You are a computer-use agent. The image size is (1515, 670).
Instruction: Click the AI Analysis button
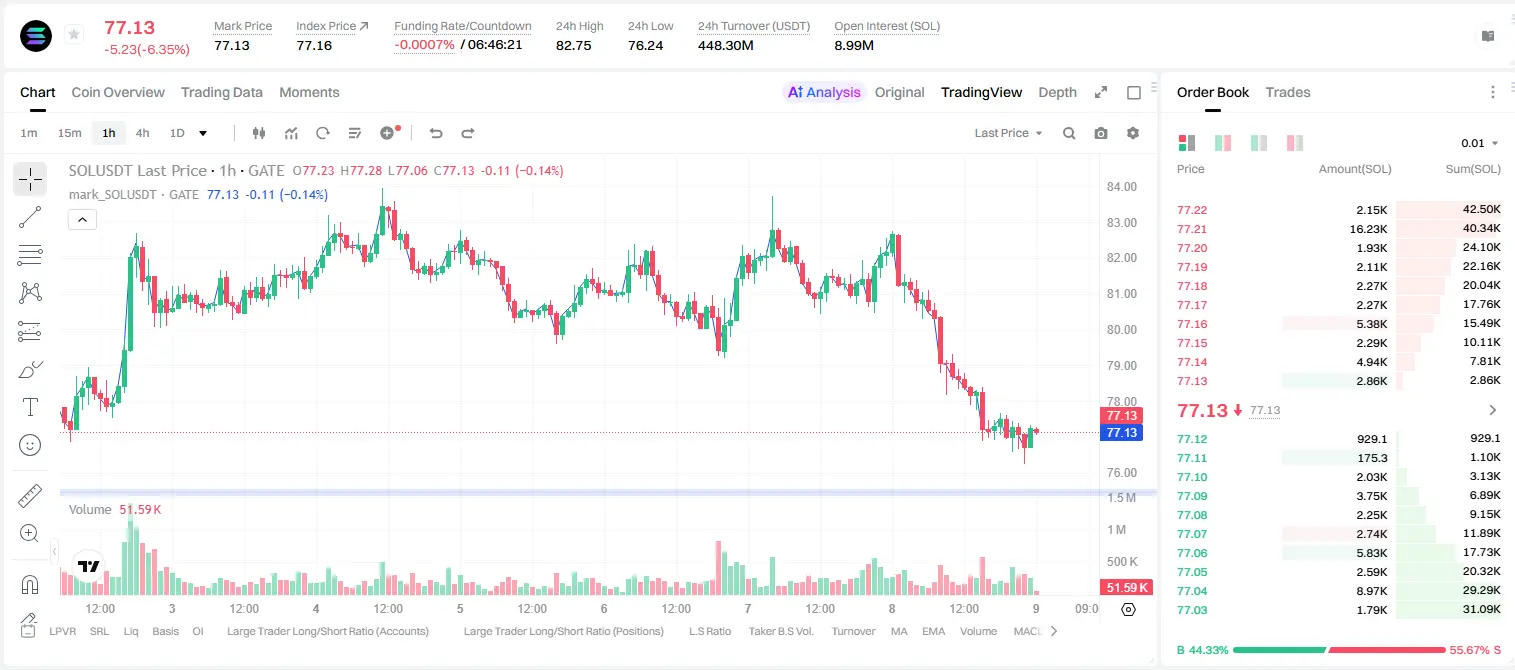click(823, 92)
